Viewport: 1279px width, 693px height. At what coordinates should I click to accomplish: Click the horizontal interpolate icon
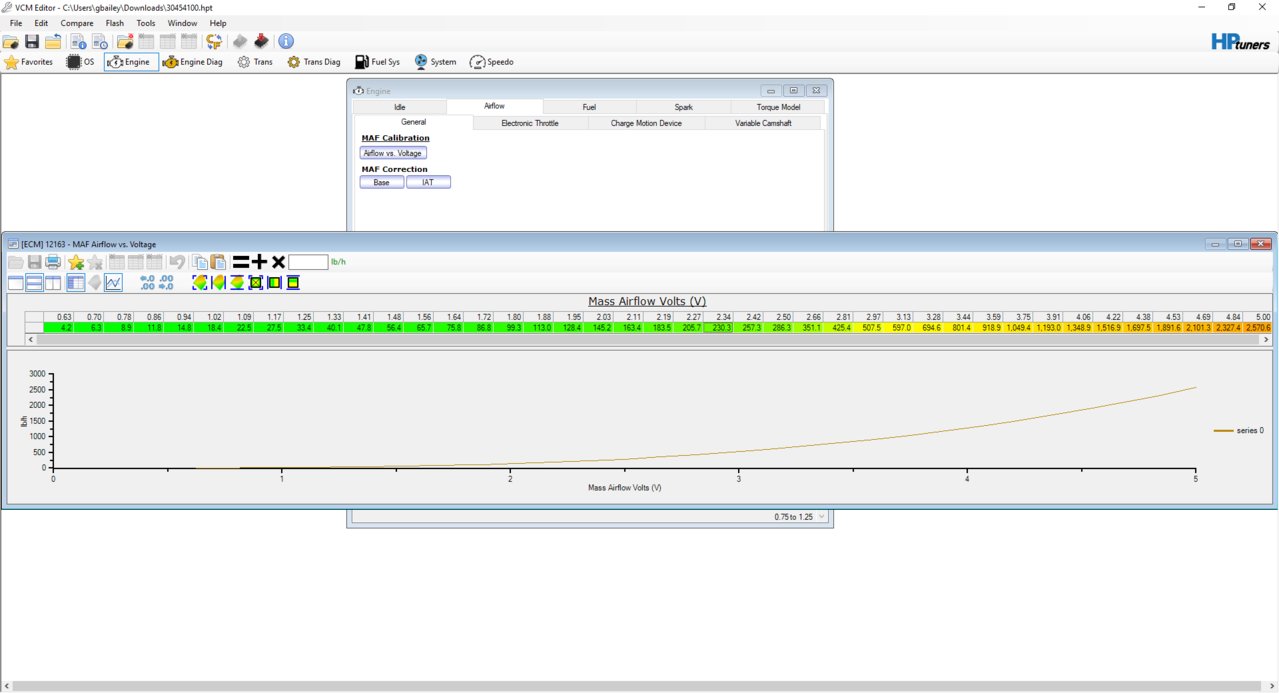[x=219, y=283]
